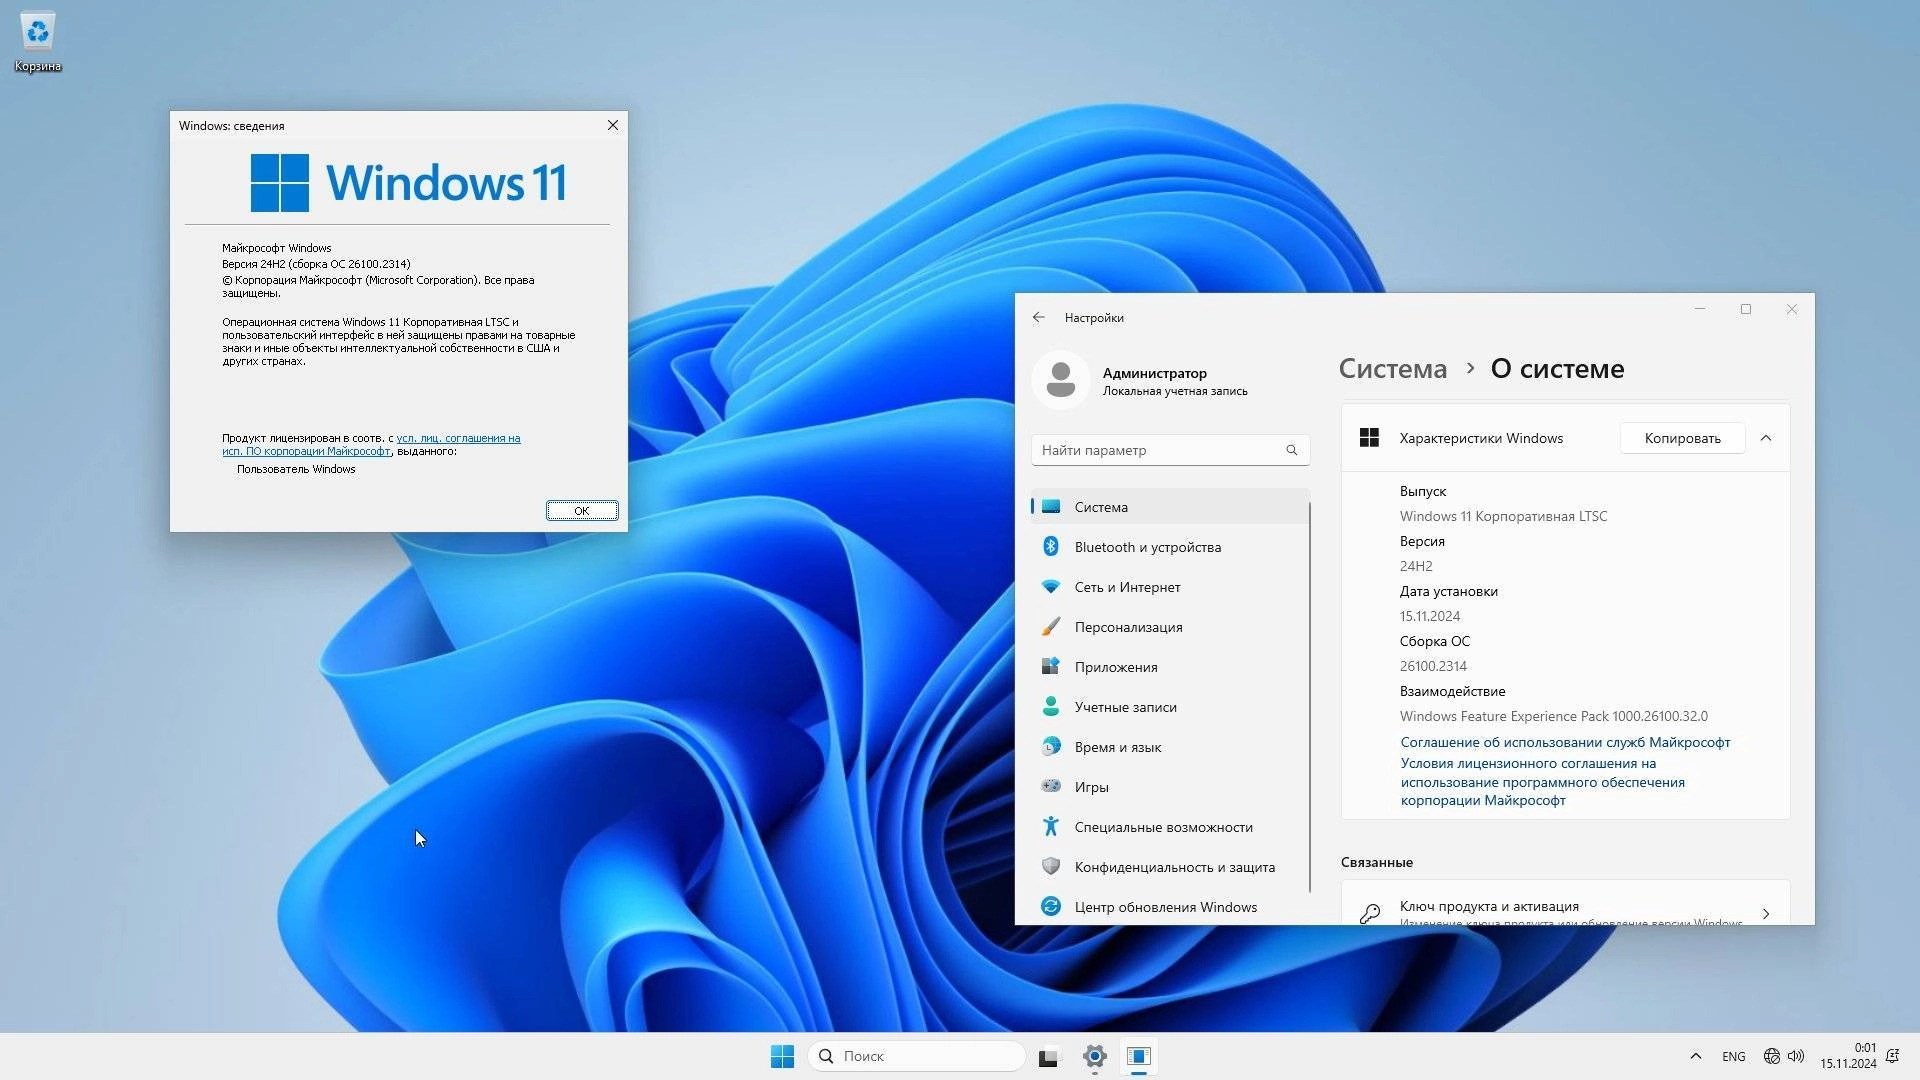Screen dimensions: 1920x1080
Task: Click the search magnifier in Settings search box
Action: (x=1291, y=450)
